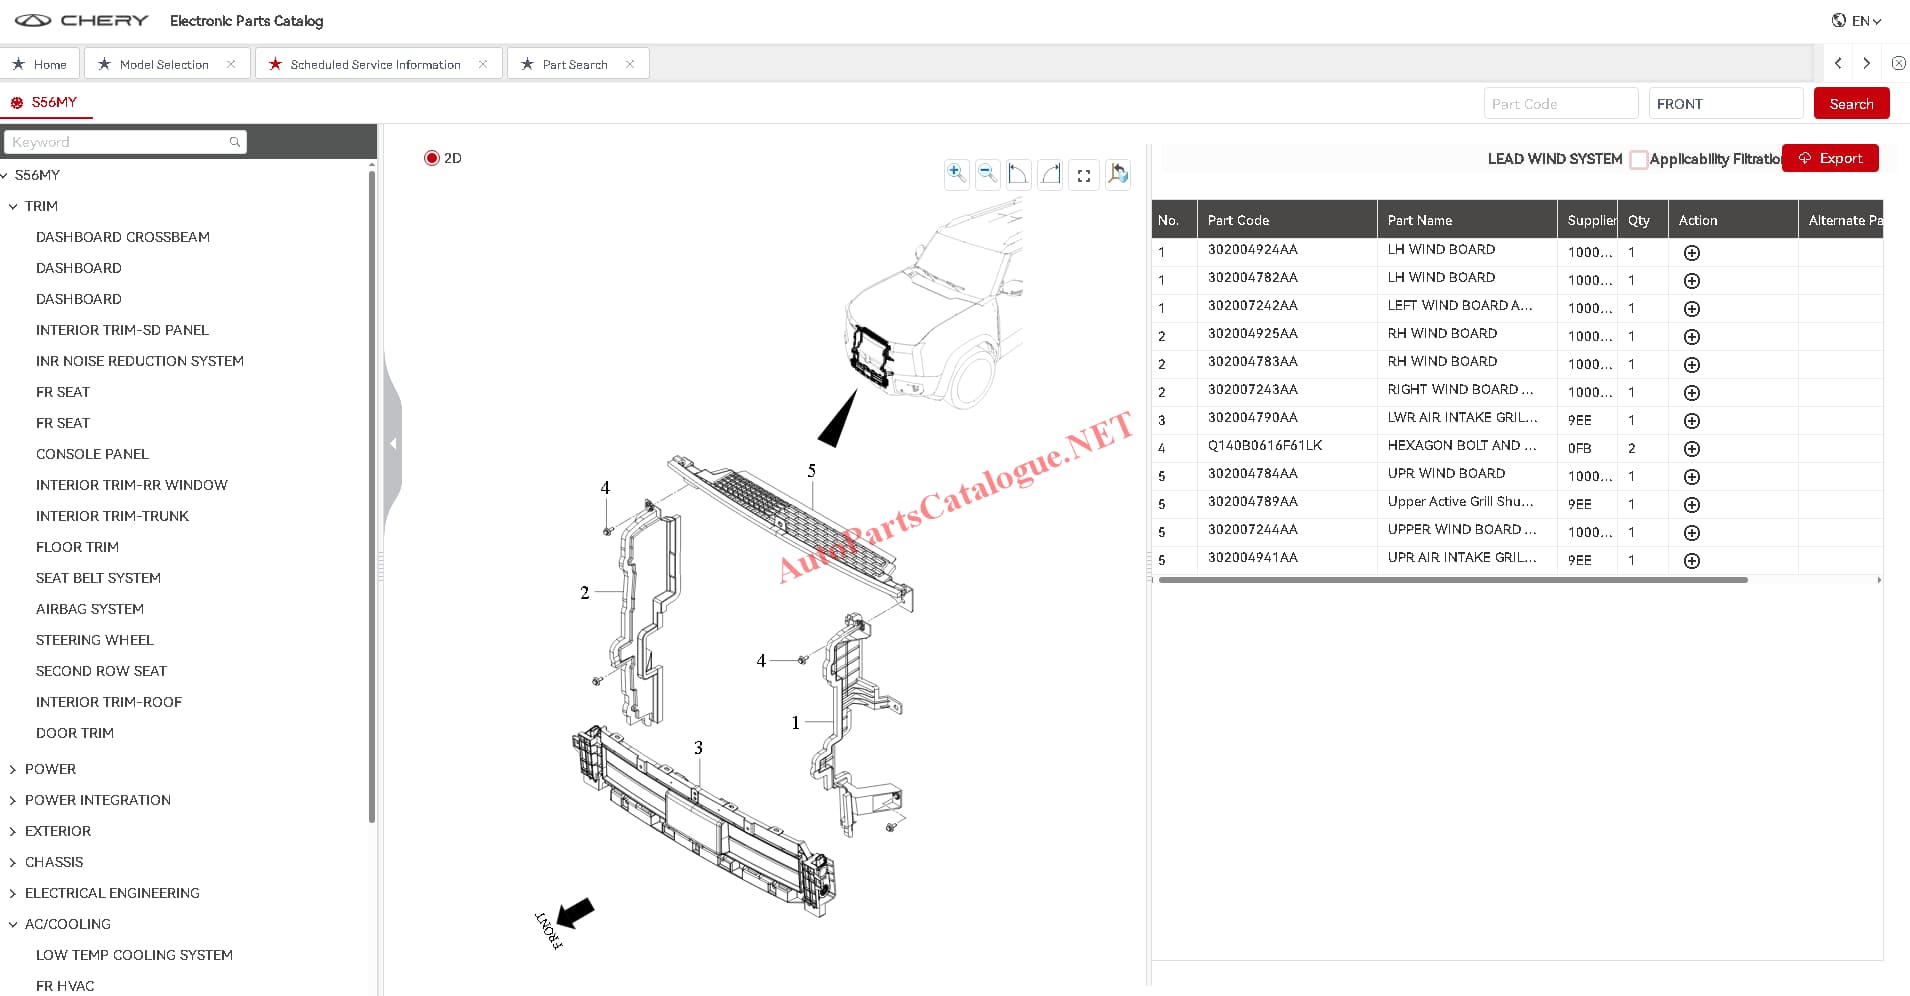
Task: Expand the ELECTRICAL ENGINEERING category
Action: 13,893
